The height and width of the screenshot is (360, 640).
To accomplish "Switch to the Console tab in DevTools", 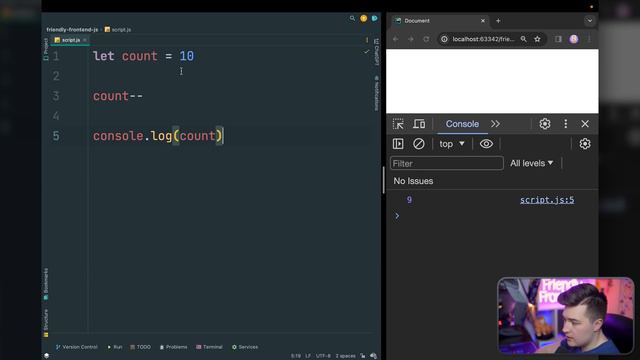I will [462, 124].
